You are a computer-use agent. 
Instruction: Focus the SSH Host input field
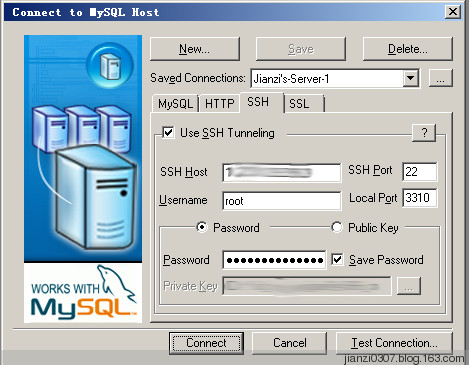point(282,172)
